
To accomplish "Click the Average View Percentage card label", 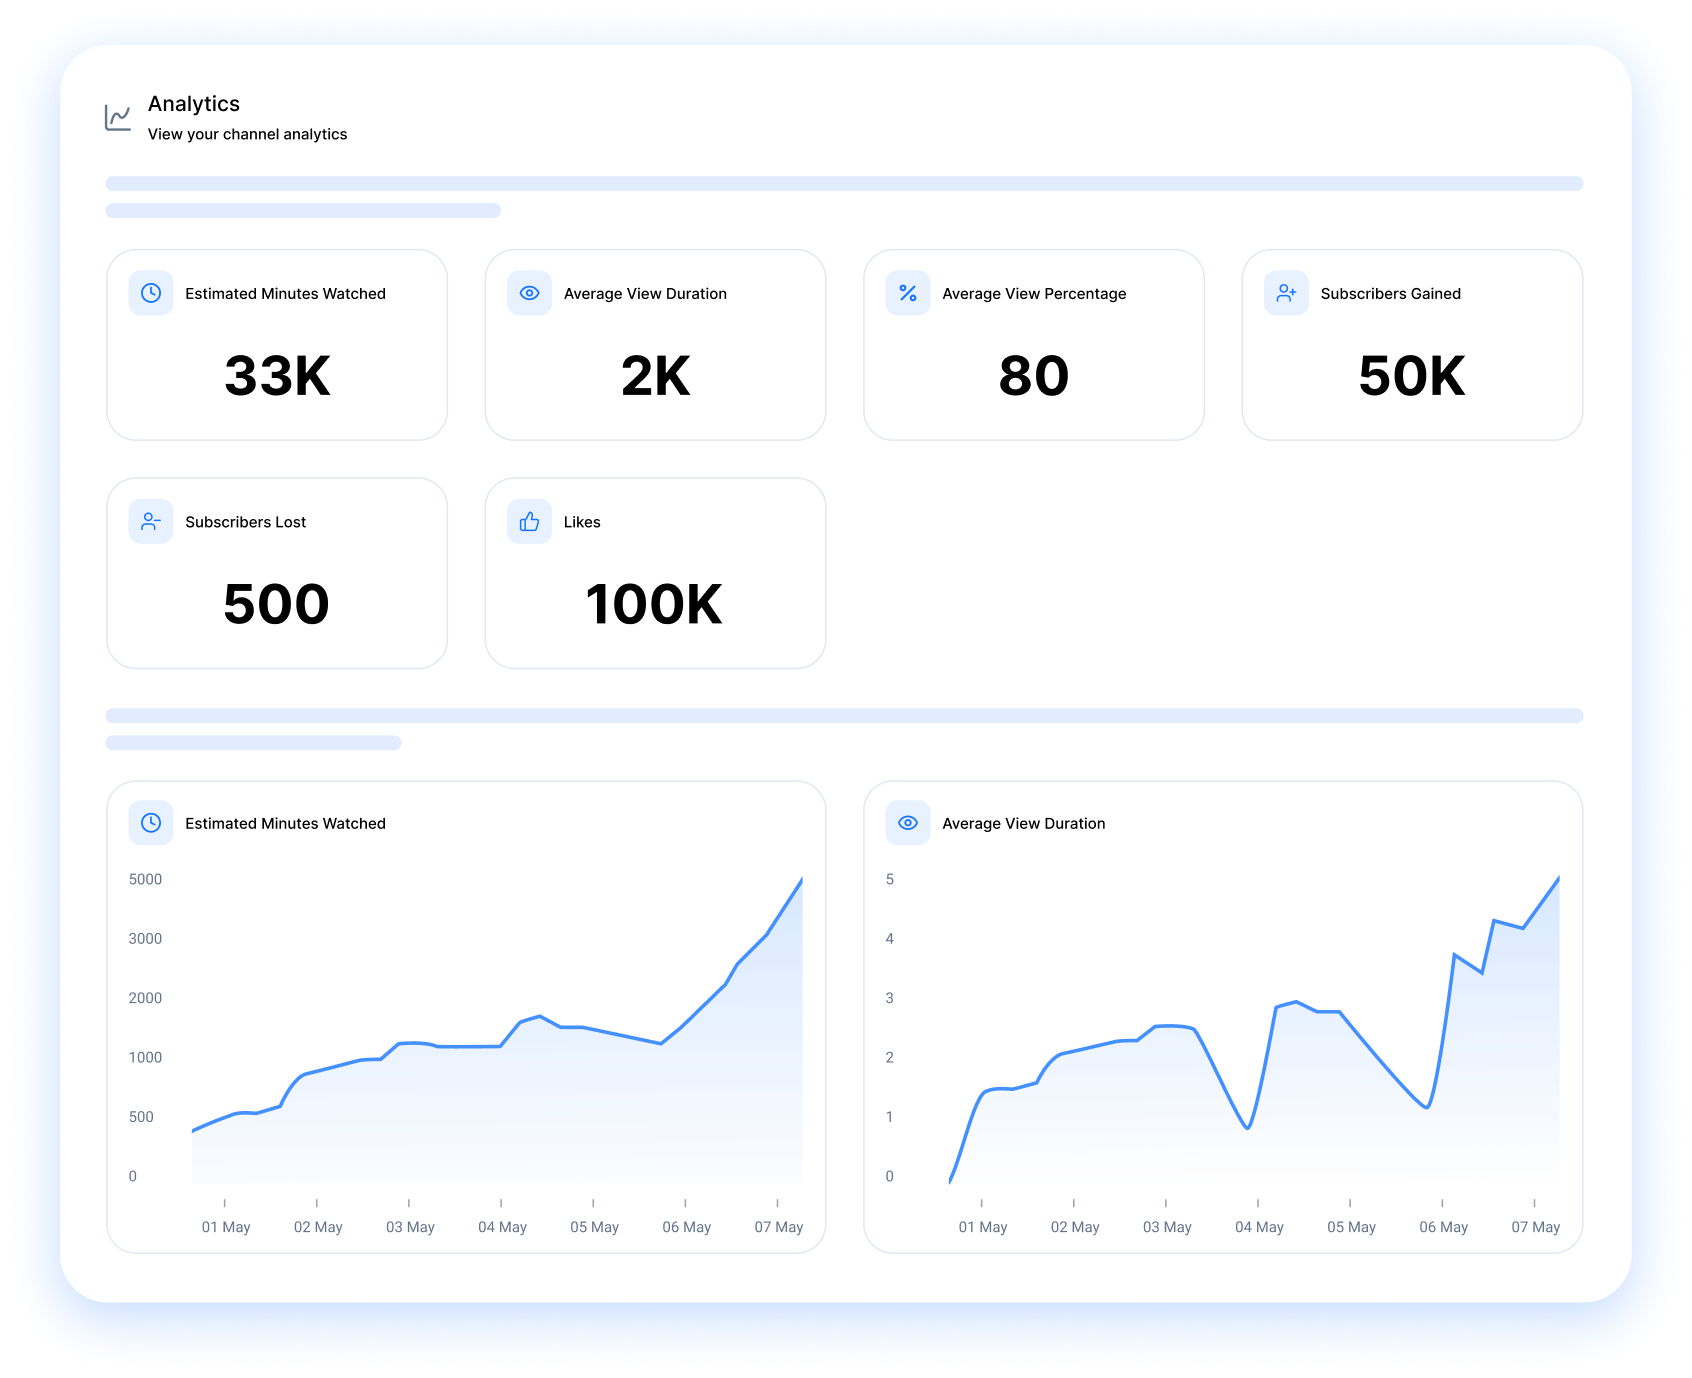I will point(1034,293).
